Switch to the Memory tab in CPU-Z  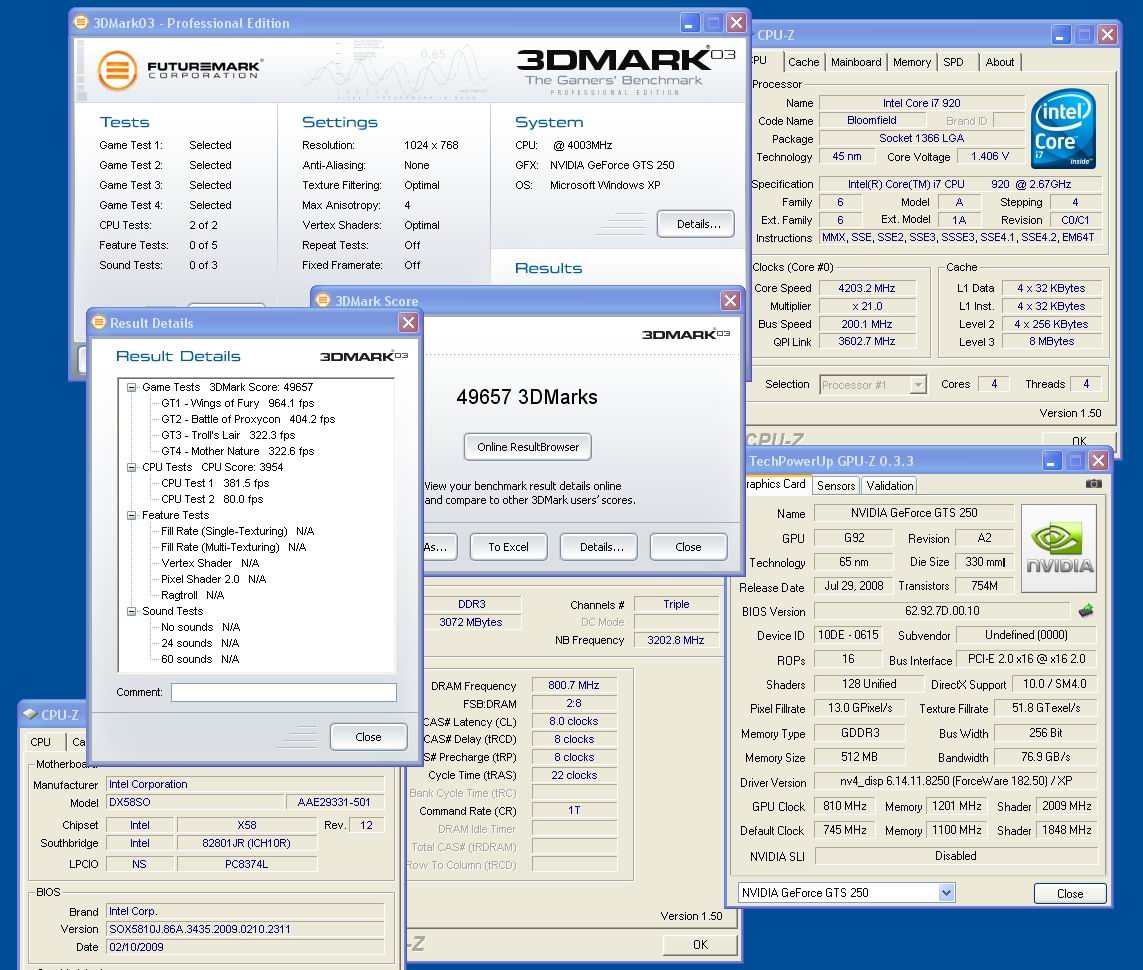pos(912,62)
